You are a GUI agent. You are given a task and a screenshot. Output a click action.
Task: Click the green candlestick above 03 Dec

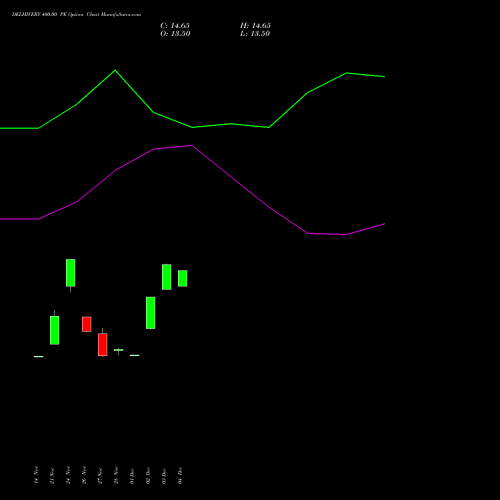167,277
